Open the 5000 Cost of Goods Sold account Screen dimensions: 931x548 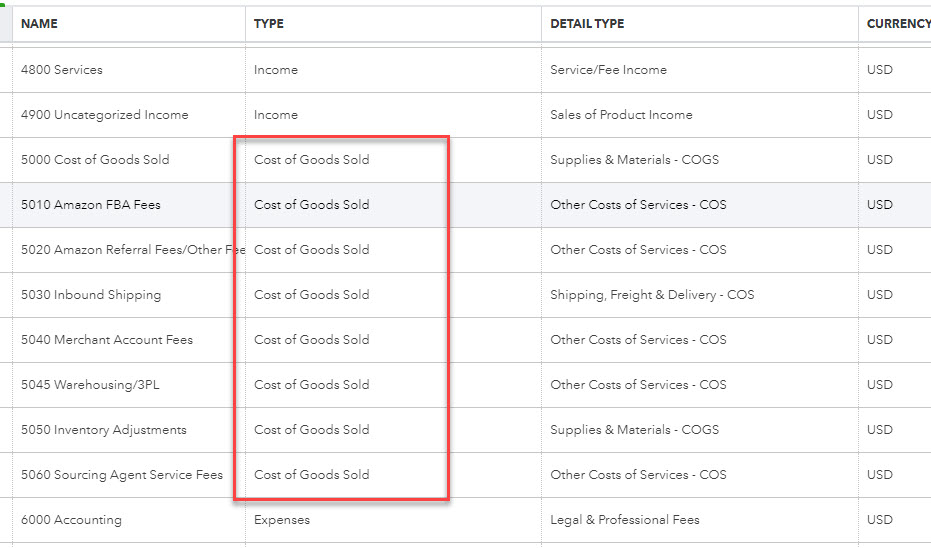tap(95, 160)
